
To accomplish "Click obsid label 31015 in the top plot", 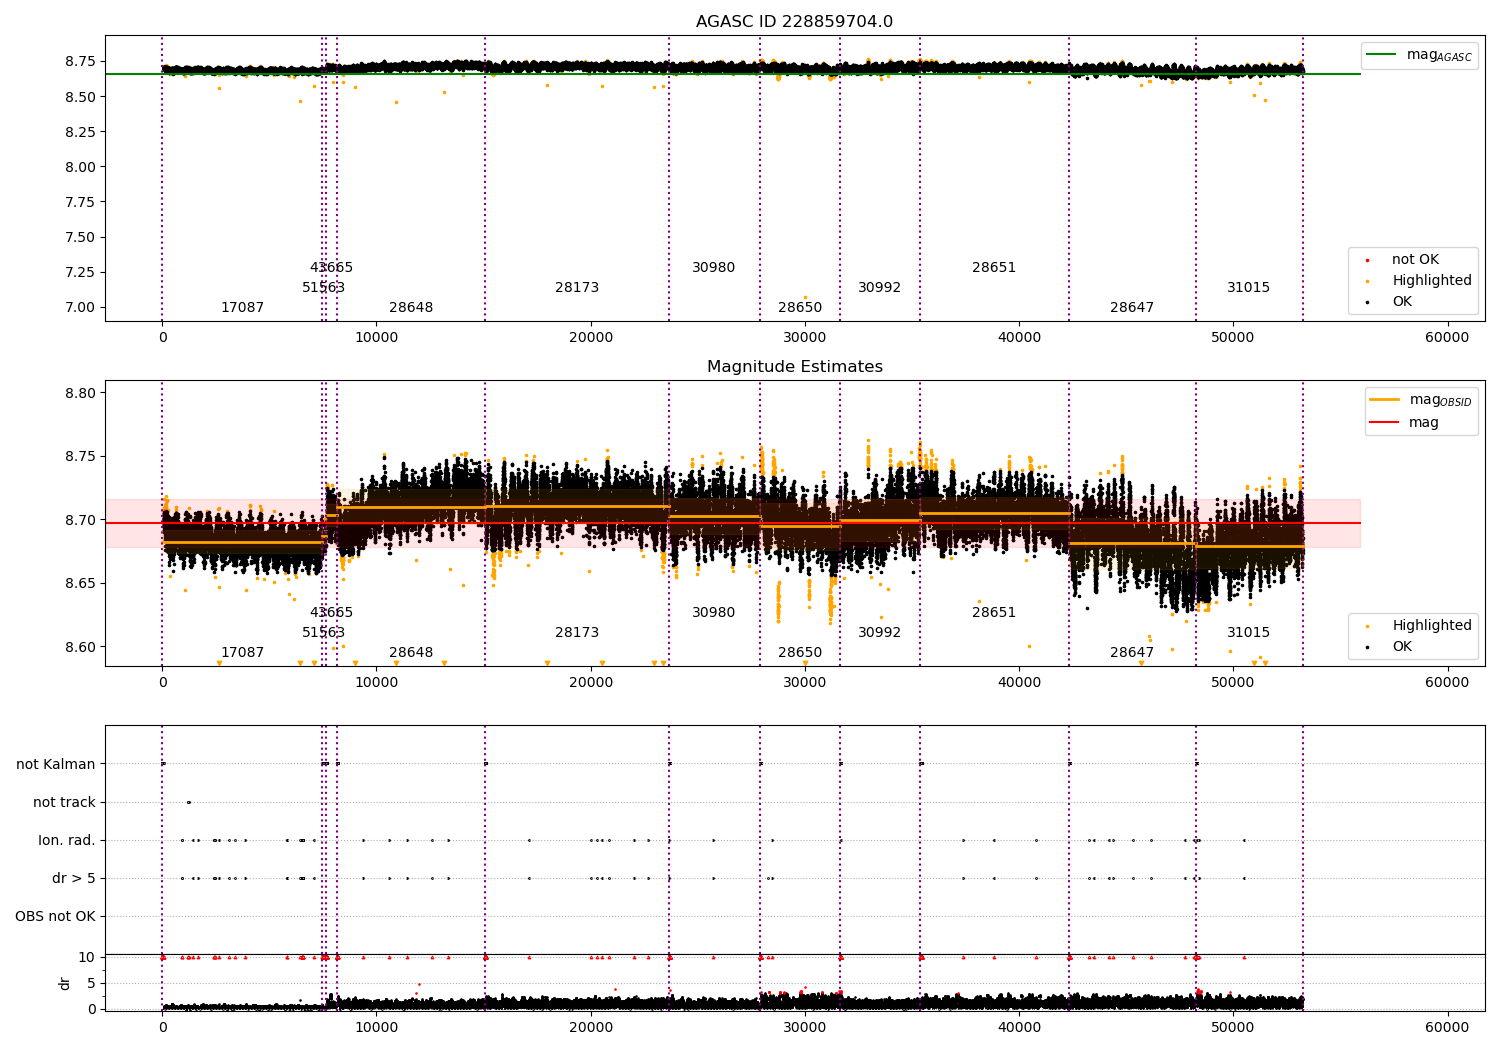I will point(1249,288).
